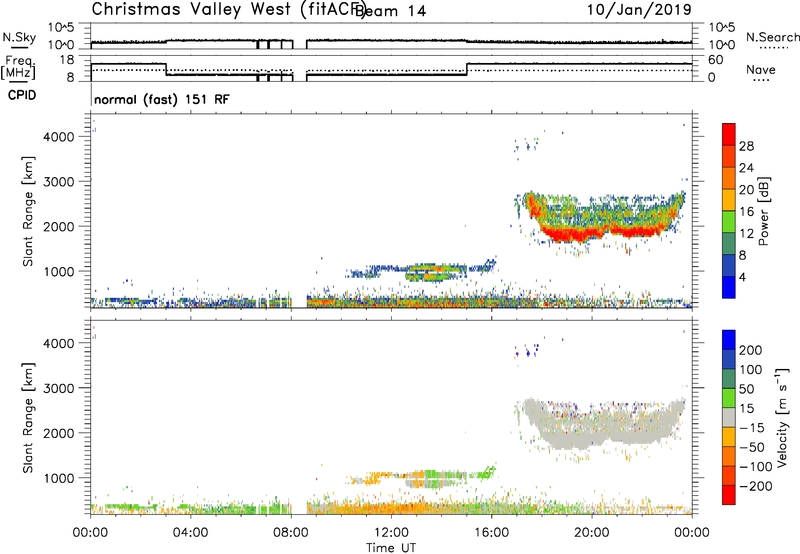
Task: Pick the dark blue top segment of velocity colorbar
Action: click(x=729, y=340)
